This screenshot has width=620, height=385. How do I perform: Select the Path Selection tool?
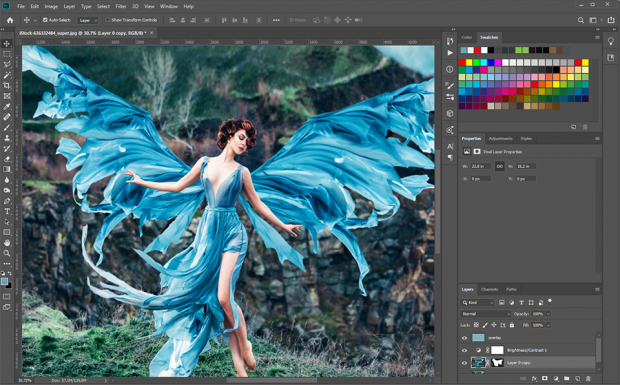tap(7, 222)
